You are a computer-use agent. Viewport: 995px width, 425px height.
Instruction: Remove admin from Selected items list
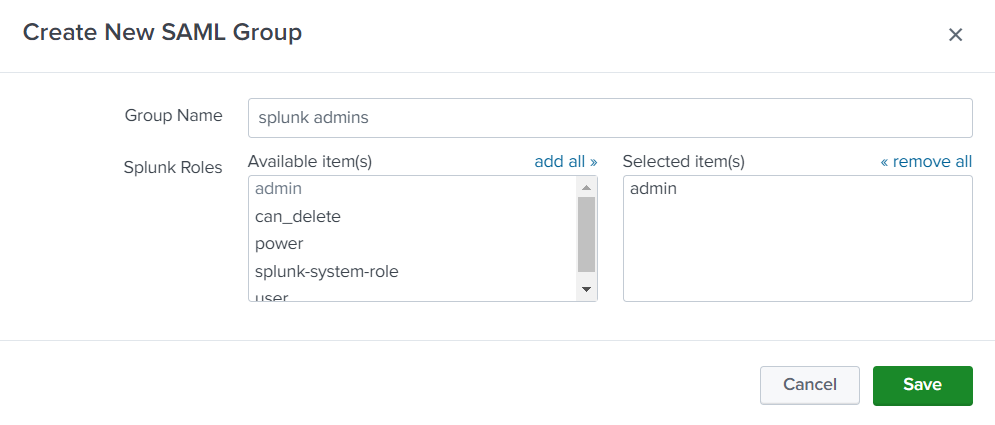653,188
